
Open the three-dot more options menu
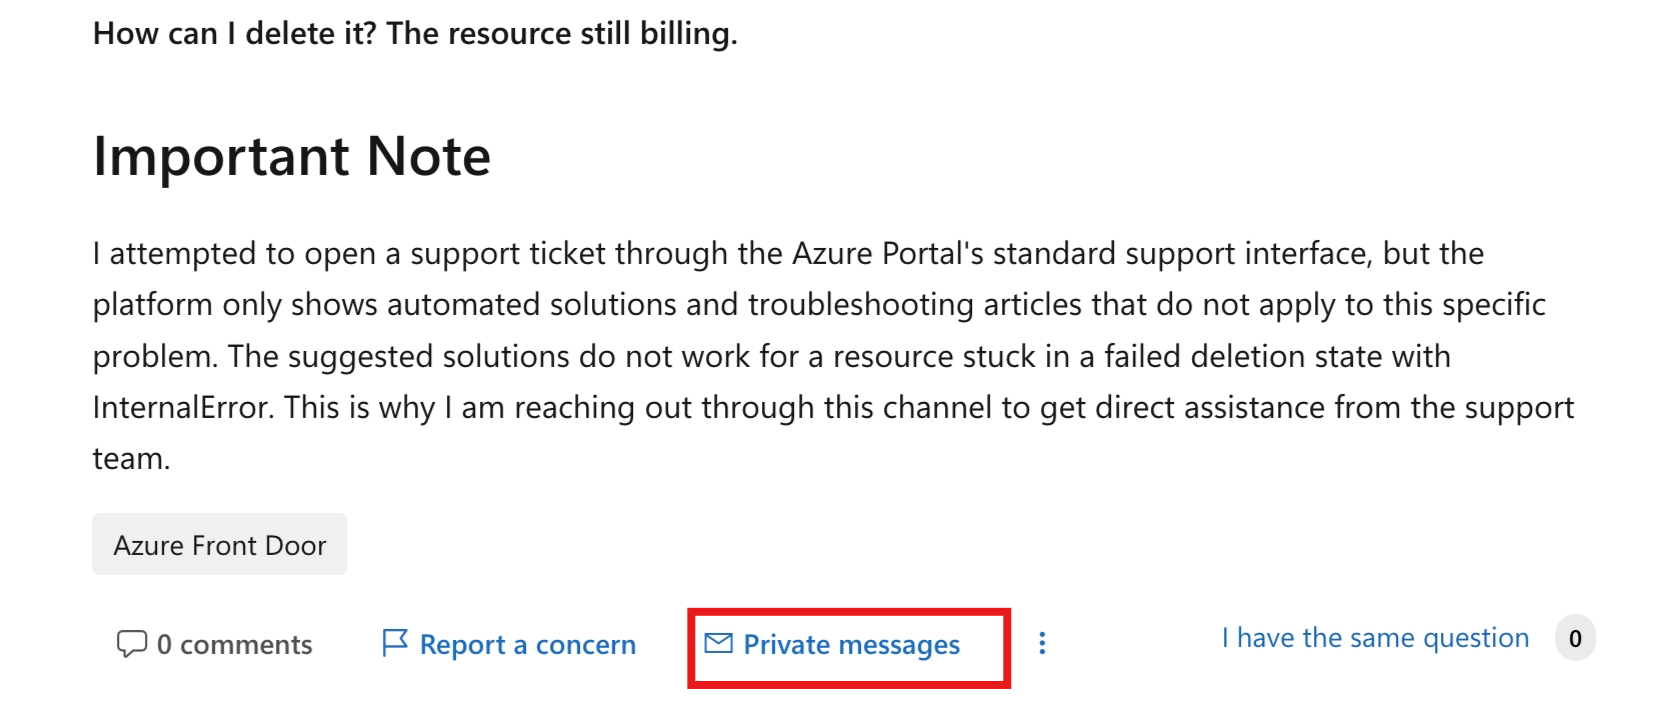(1042, 643)
